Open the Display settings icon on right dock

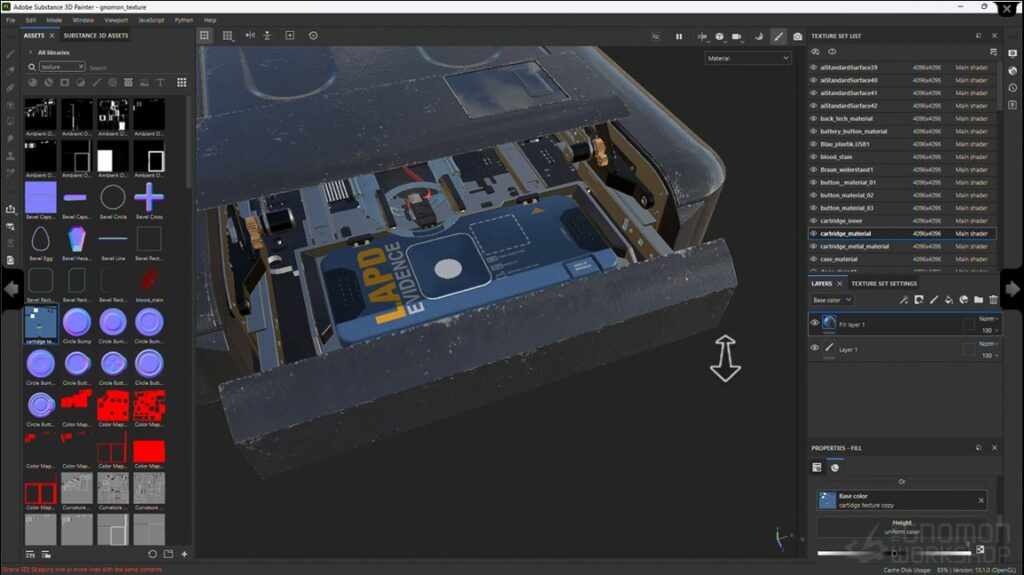[x=1013, y=54]
